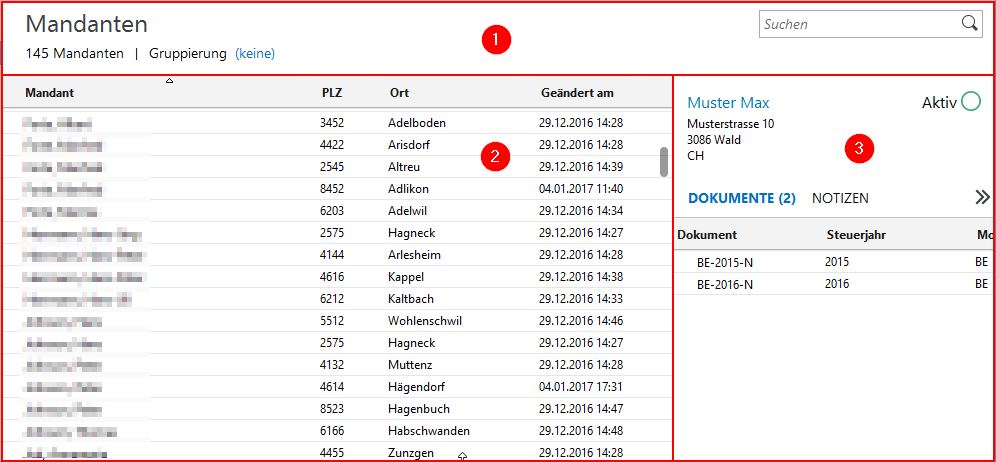
Task: Open the Muster Max client link
Action: pyautogui.click(x=728, y=103)
